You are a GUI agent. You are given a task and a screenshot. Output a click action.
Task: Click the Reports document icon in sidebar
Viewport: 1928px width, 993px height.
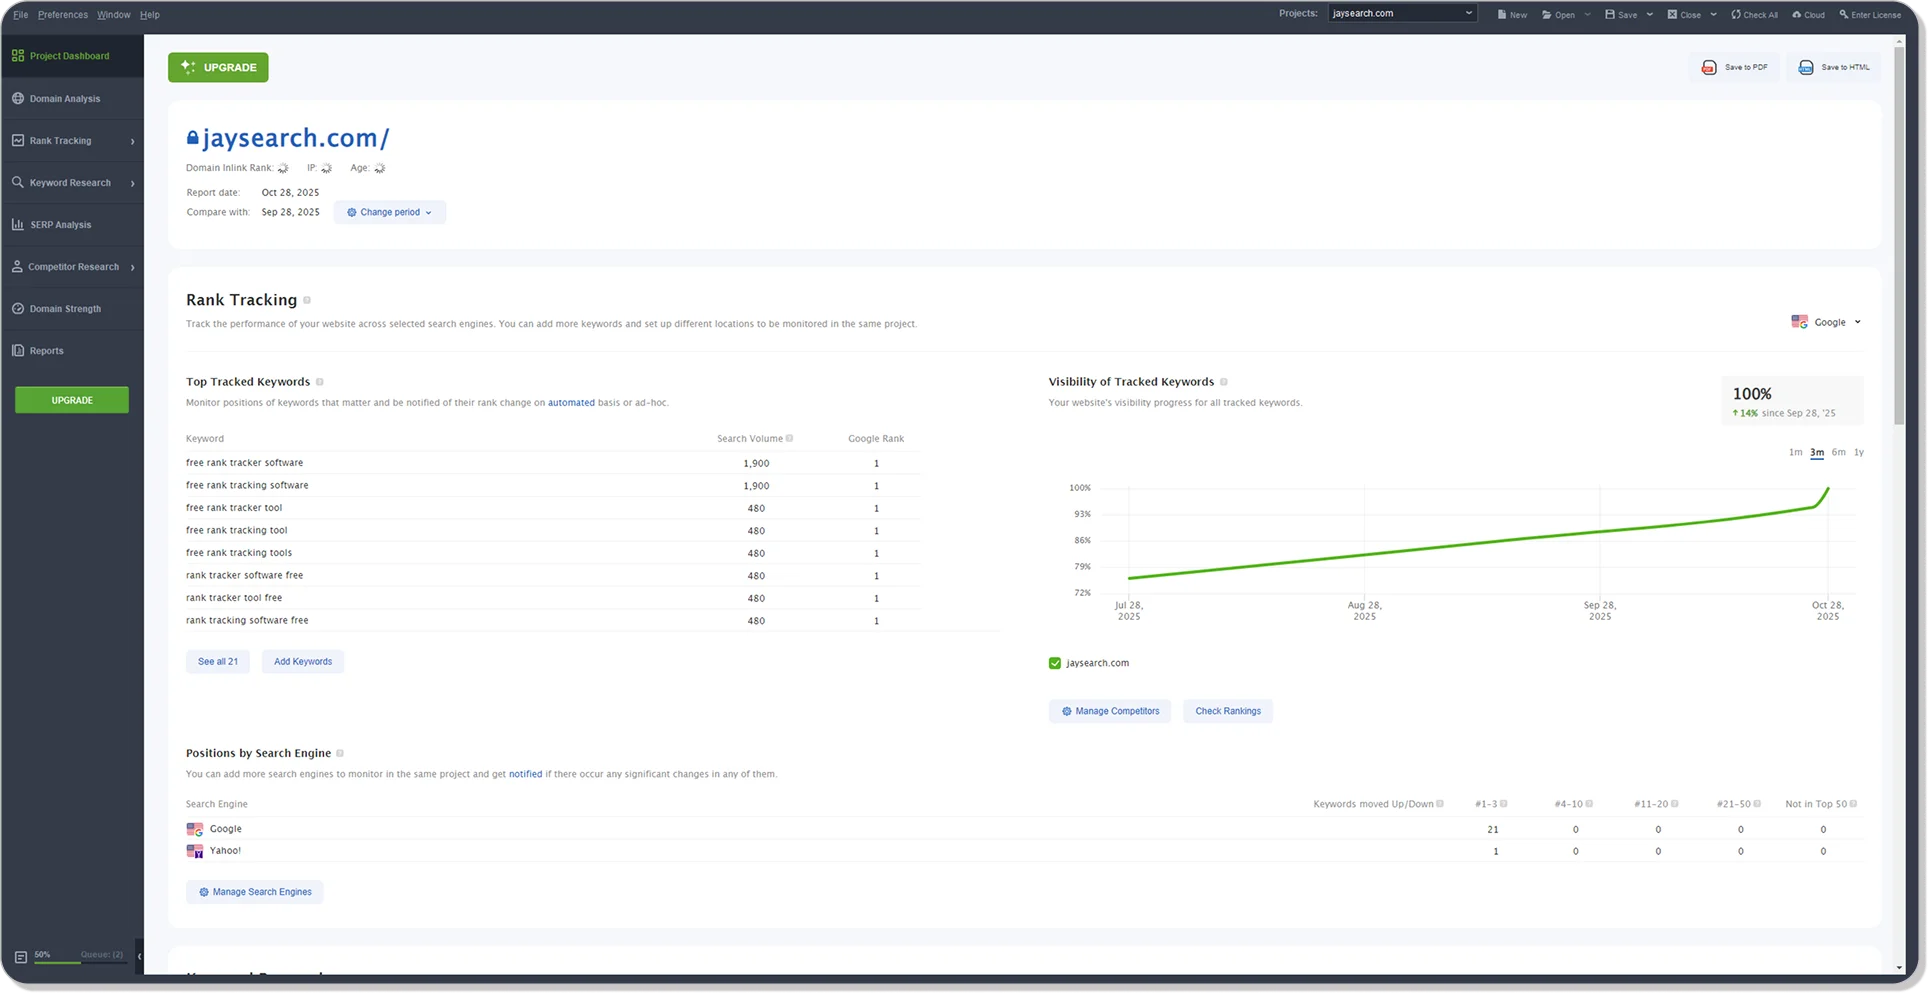(x=18, y=350)
